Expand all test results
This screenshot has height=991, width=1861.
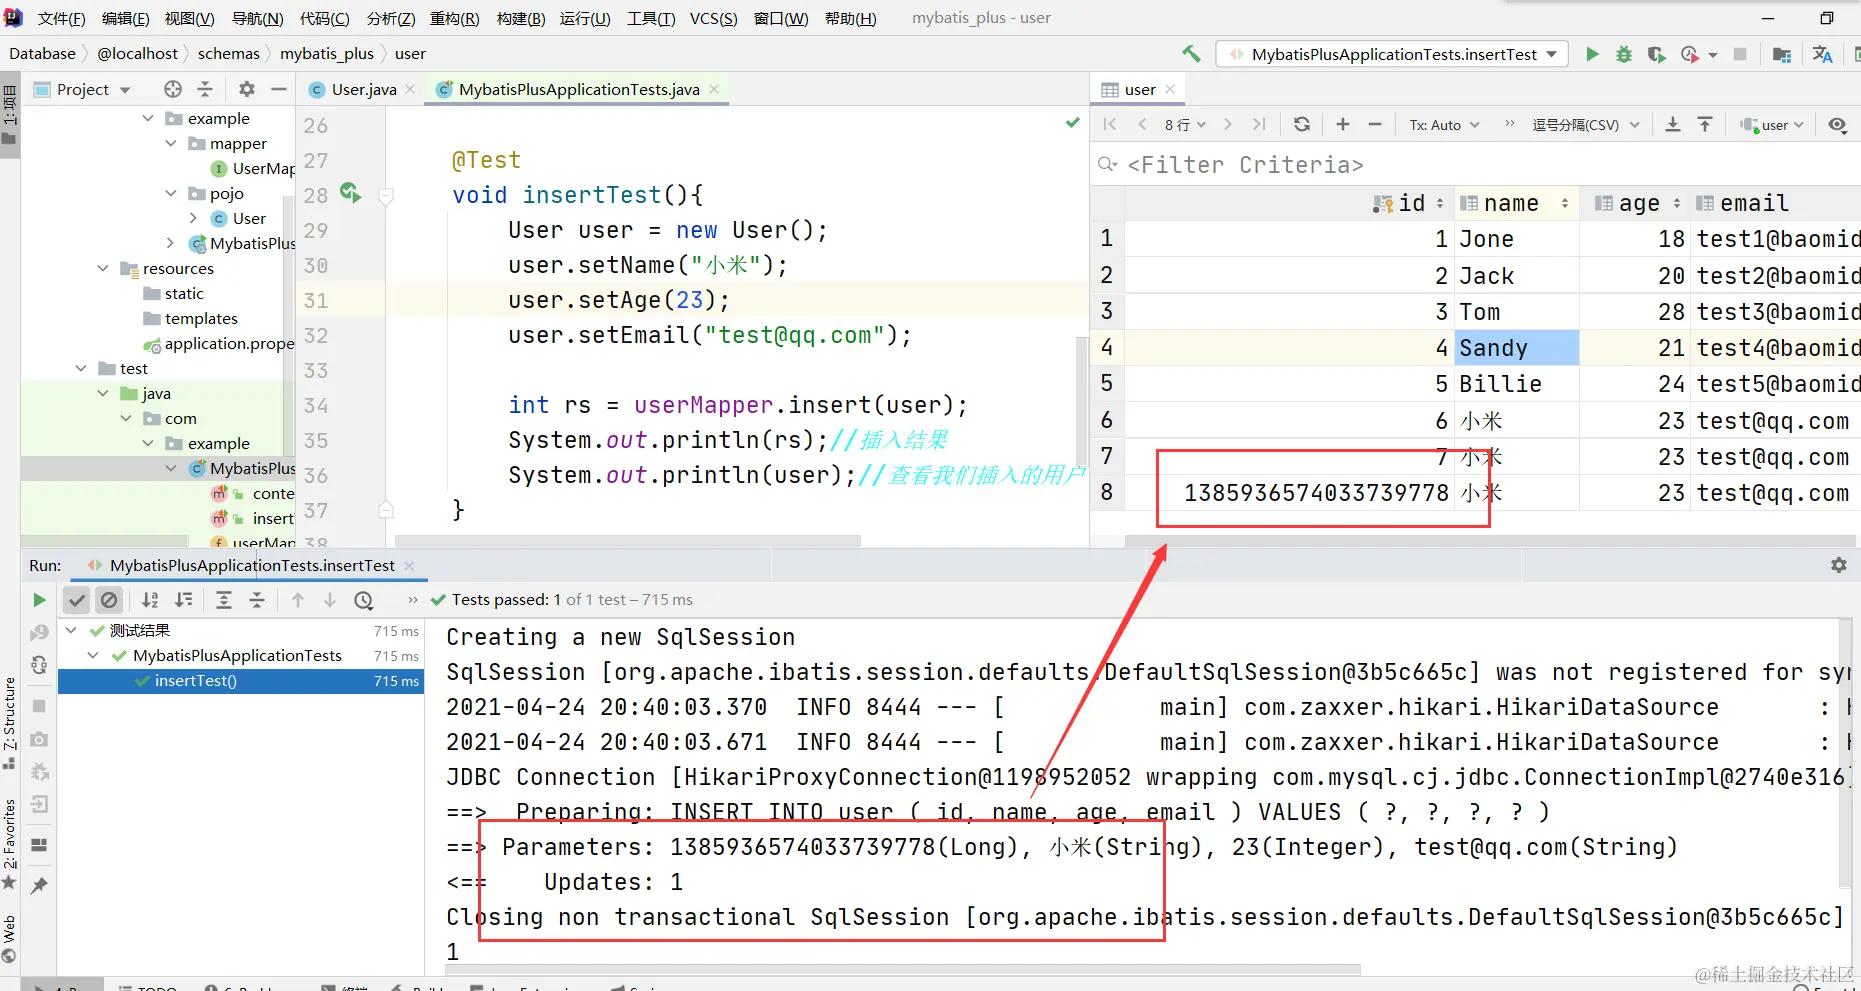click(x=224, y=600)
